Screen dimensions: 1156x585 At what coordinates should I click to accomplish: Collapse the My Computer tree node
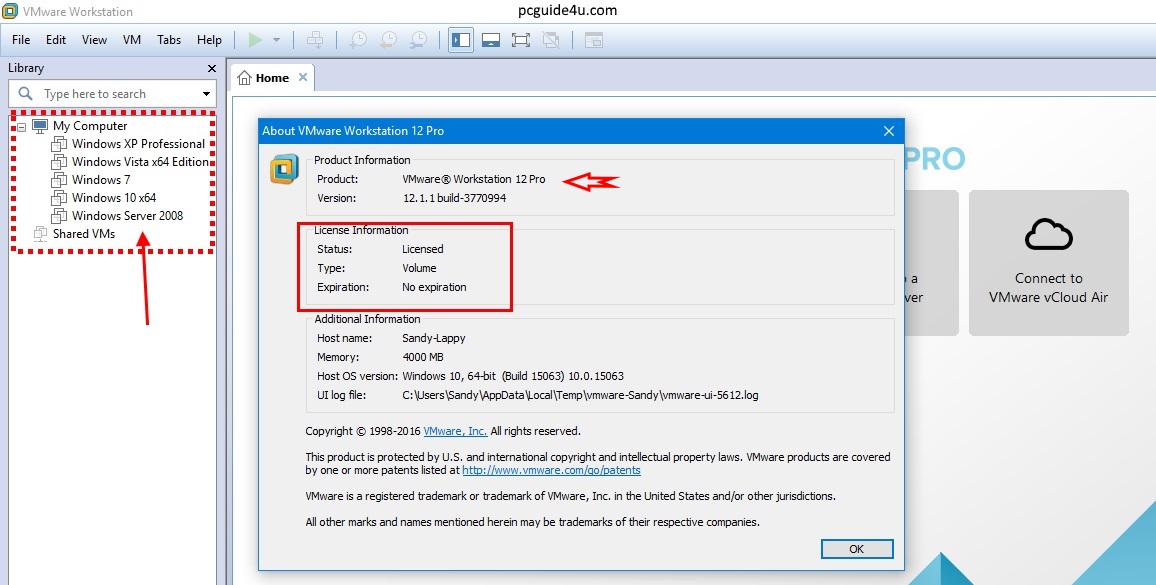click(22, 126)
